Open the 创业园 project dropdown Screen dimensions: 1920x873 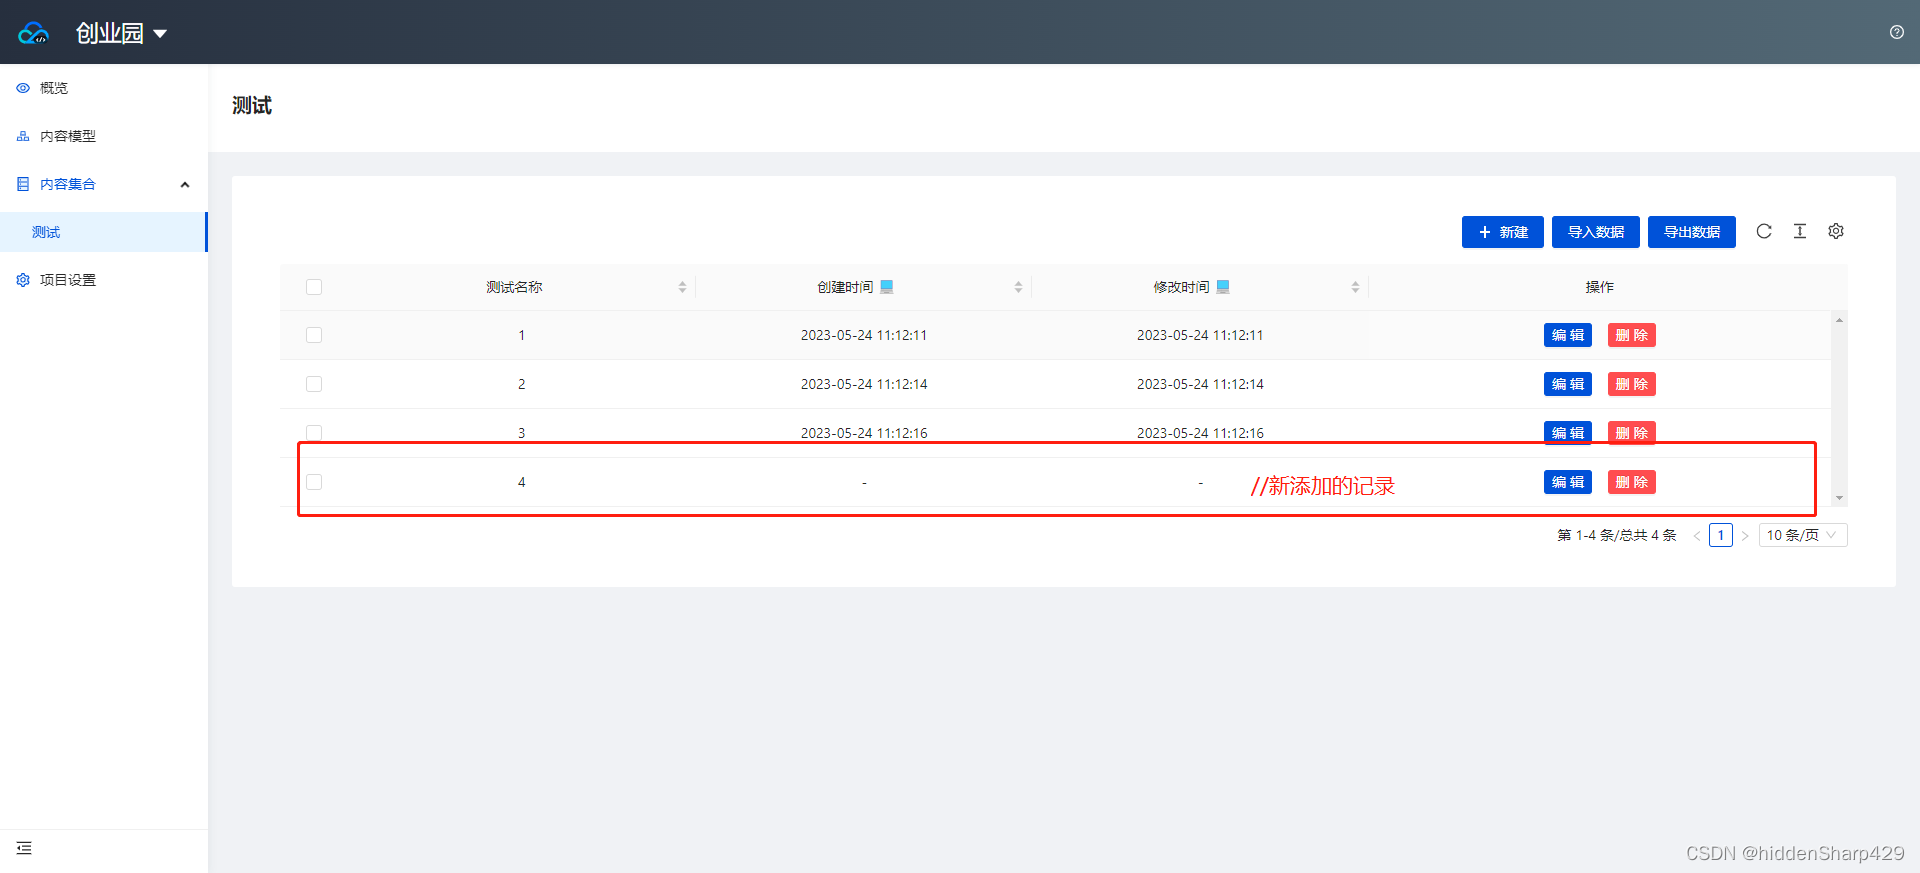pyautogui.click(x=121, y=33)
